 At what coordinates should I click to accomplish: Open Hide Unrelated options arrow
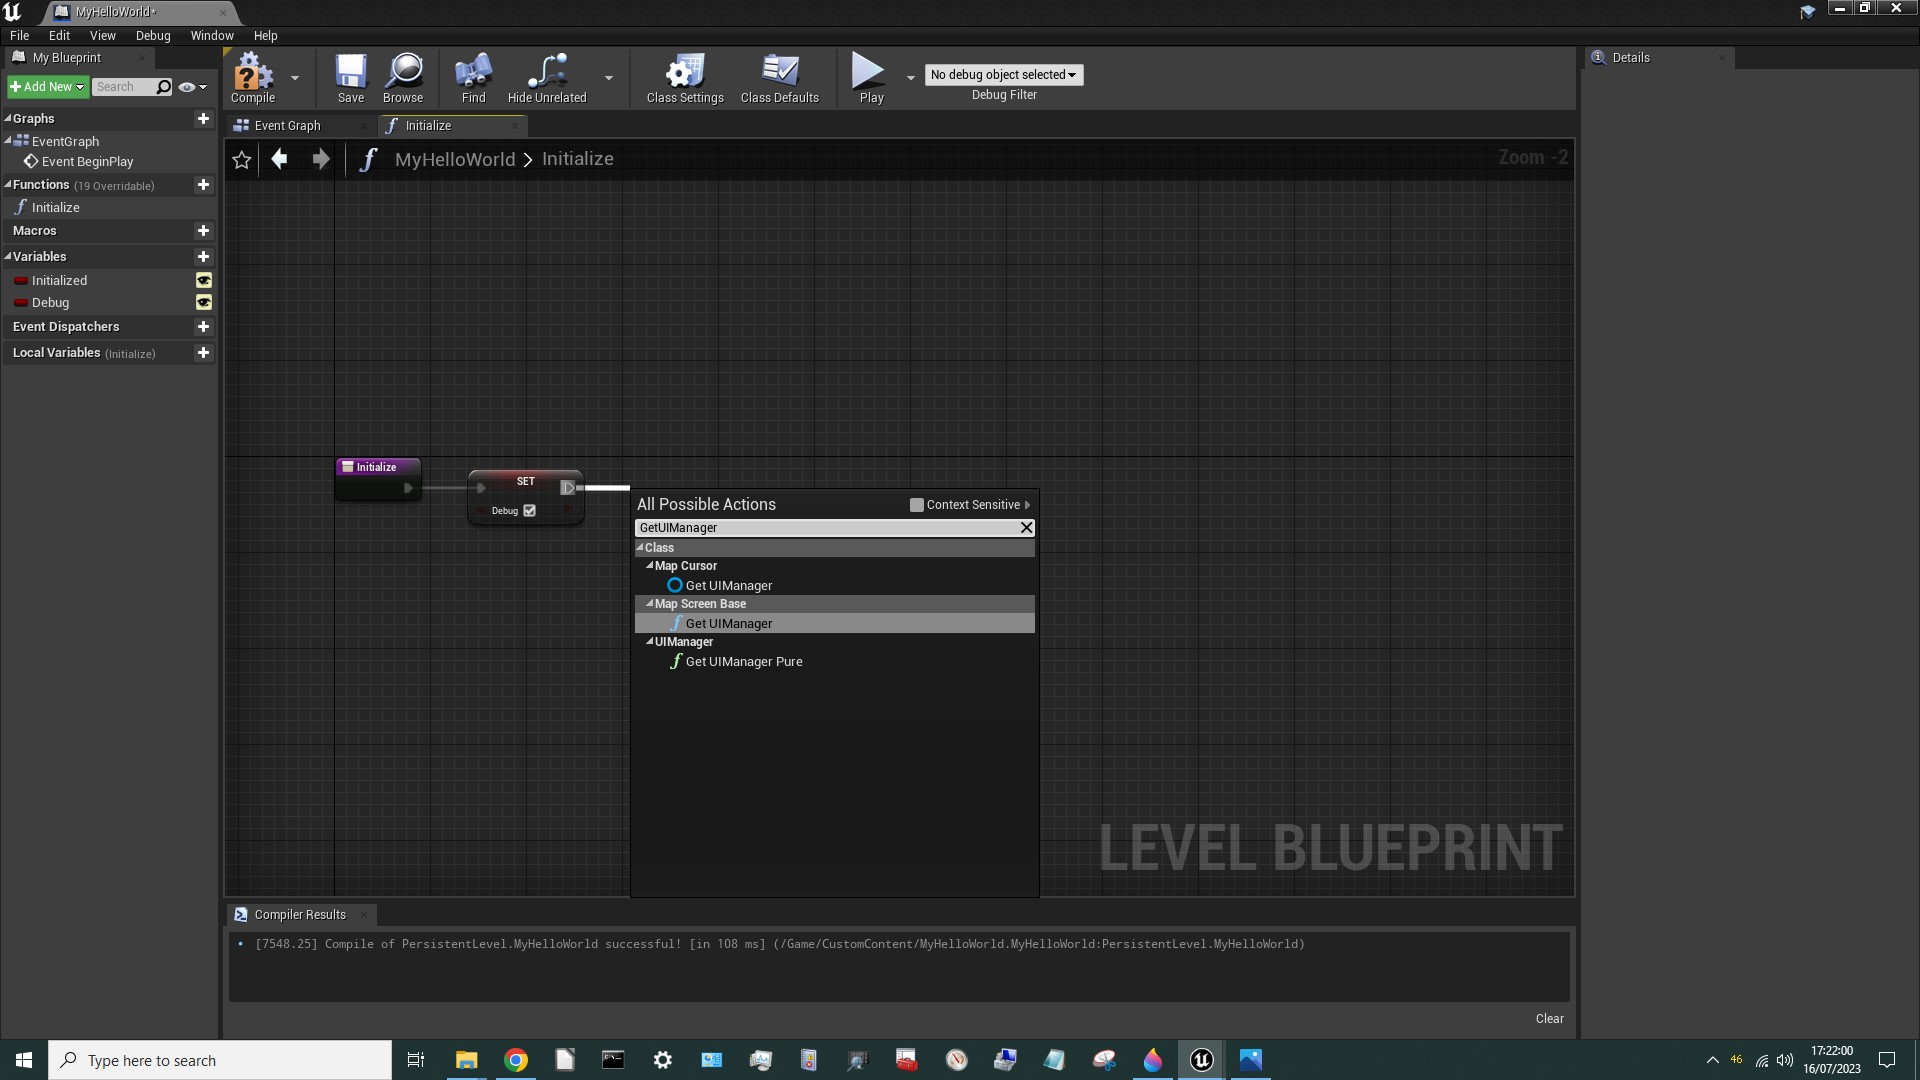[x=609, y=78]
